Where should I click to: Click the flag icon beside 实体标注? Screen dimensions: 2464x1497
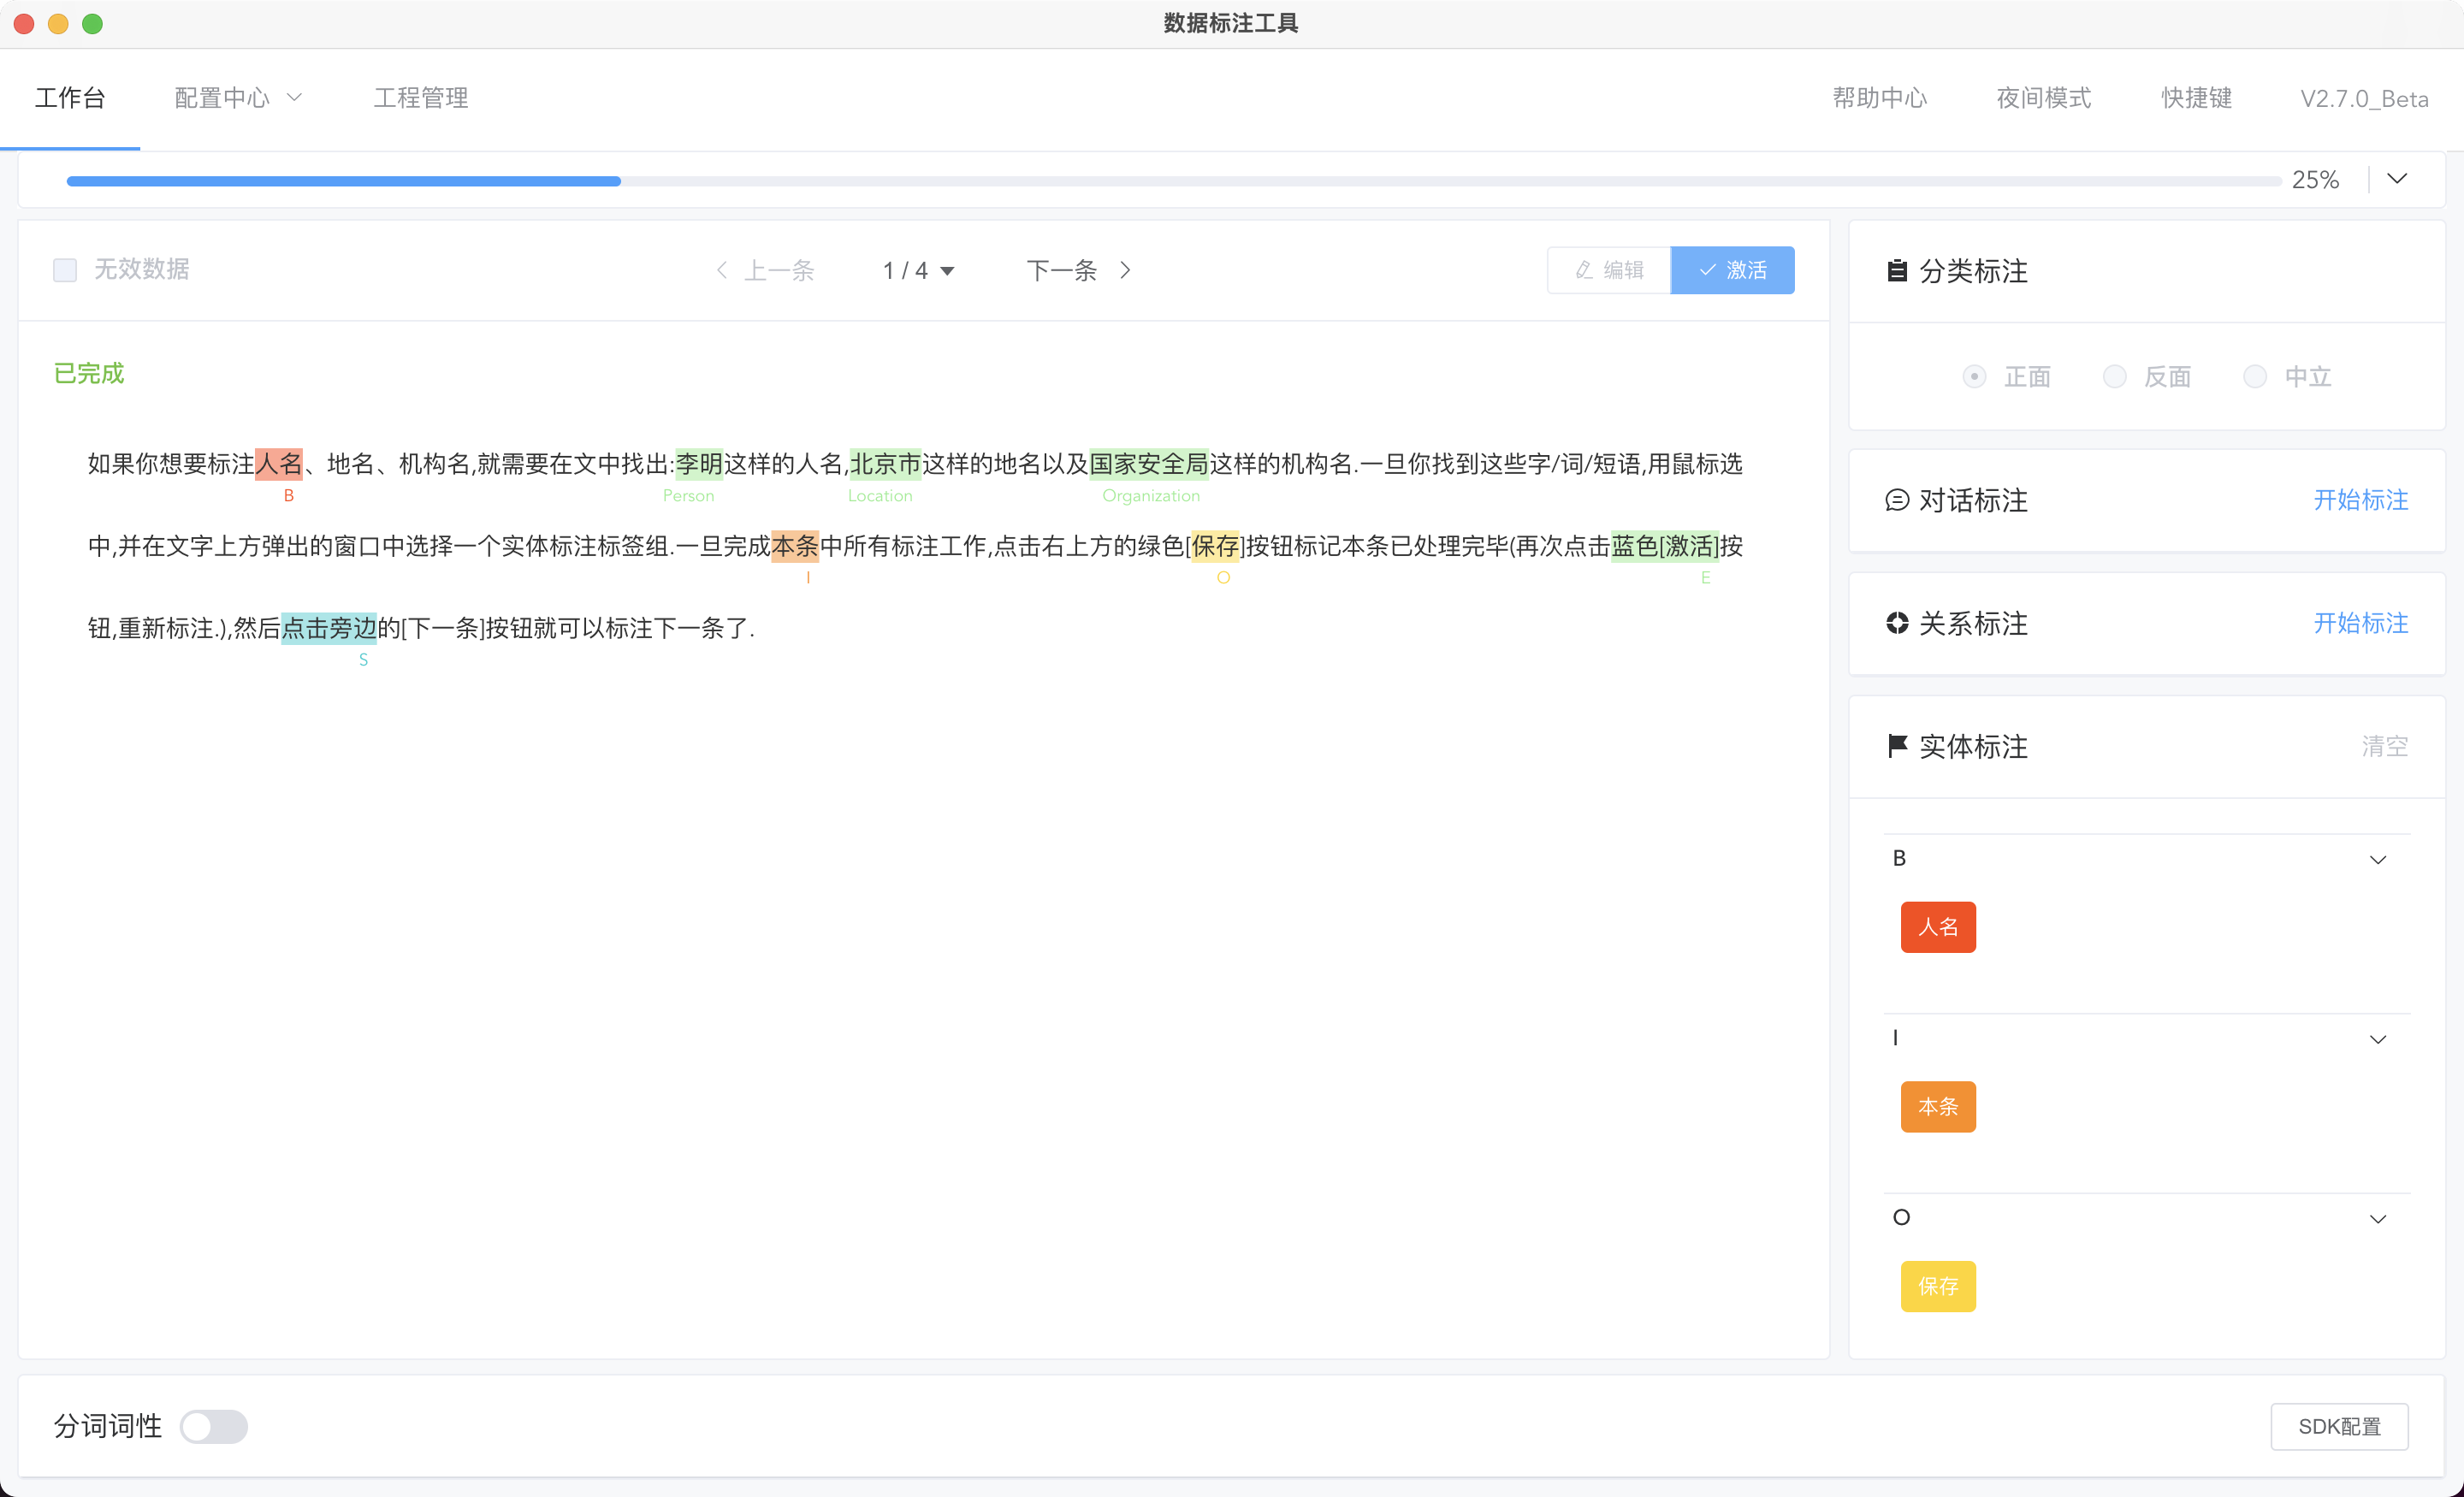click(1896, 746)
